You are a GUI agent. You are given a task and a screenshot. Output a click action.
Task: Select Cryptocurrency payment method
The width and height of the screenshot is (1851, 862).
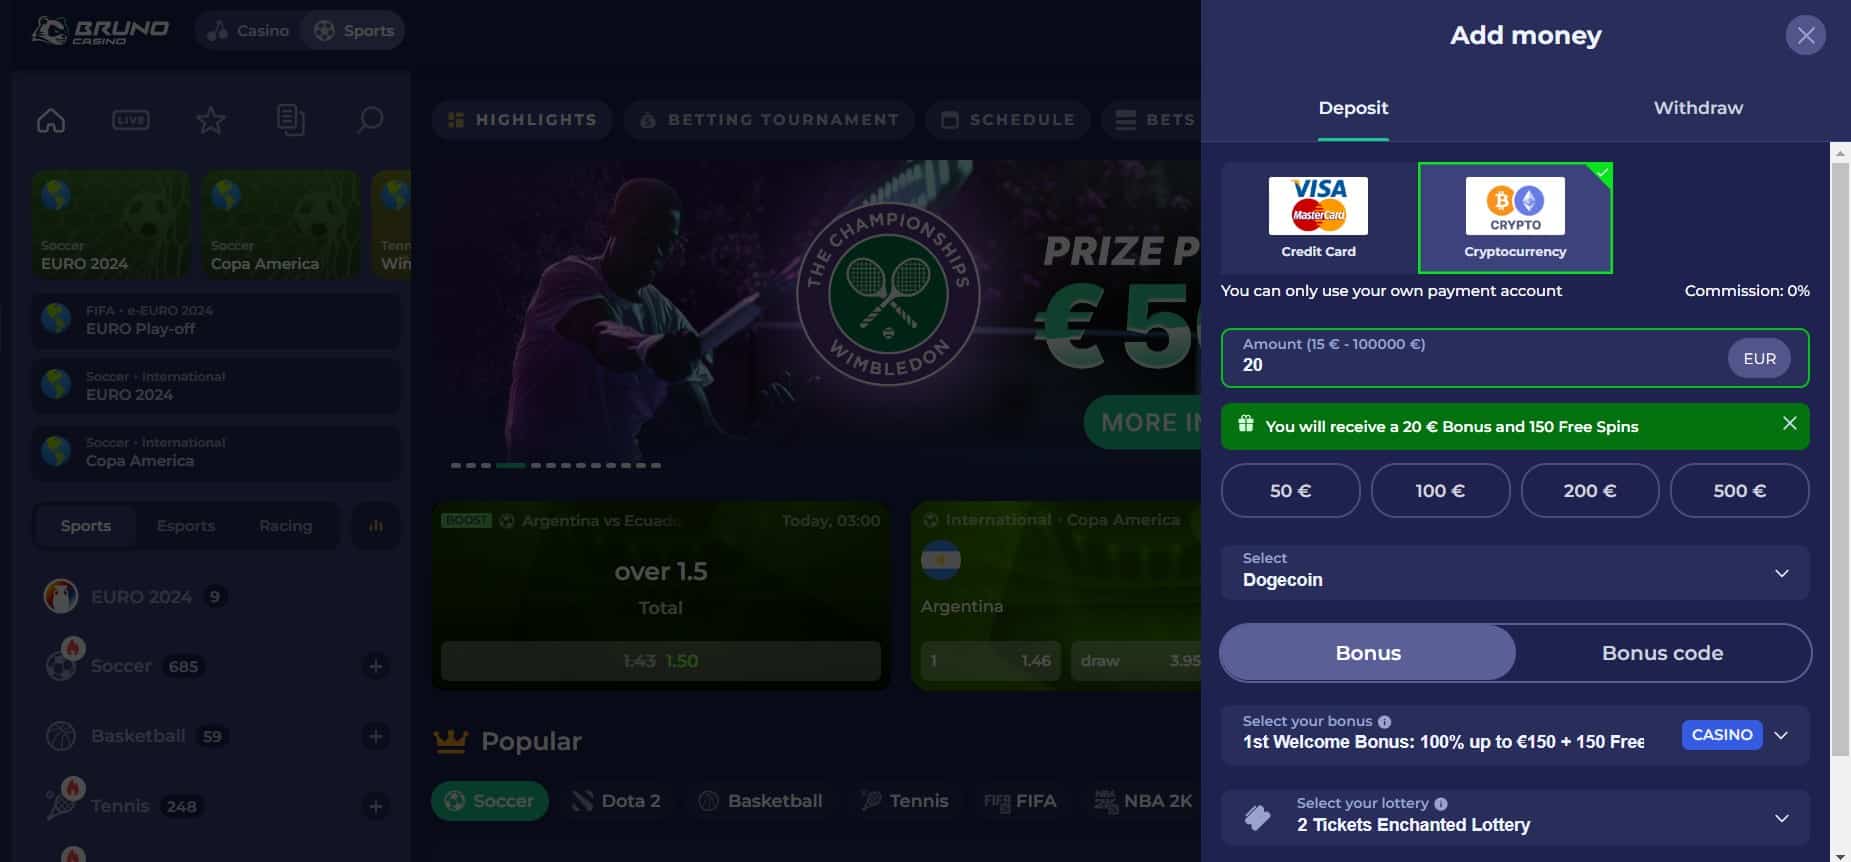tap(1515, 218)
